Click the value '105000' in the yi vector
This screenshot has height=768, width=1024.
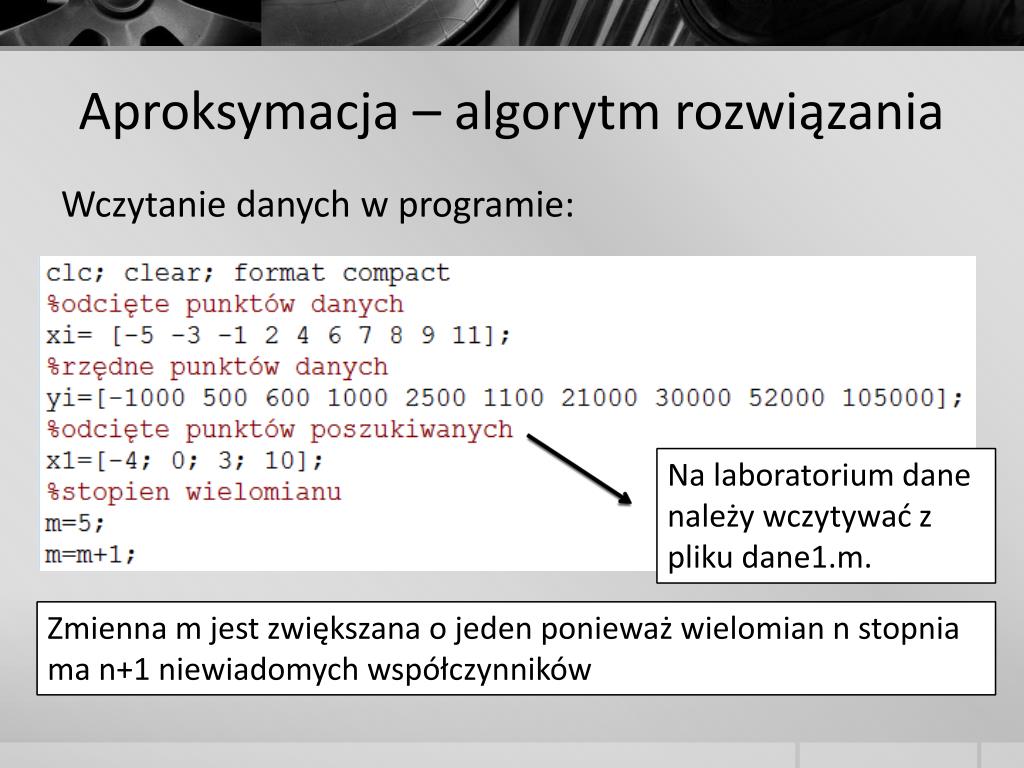tap(888, 398)
